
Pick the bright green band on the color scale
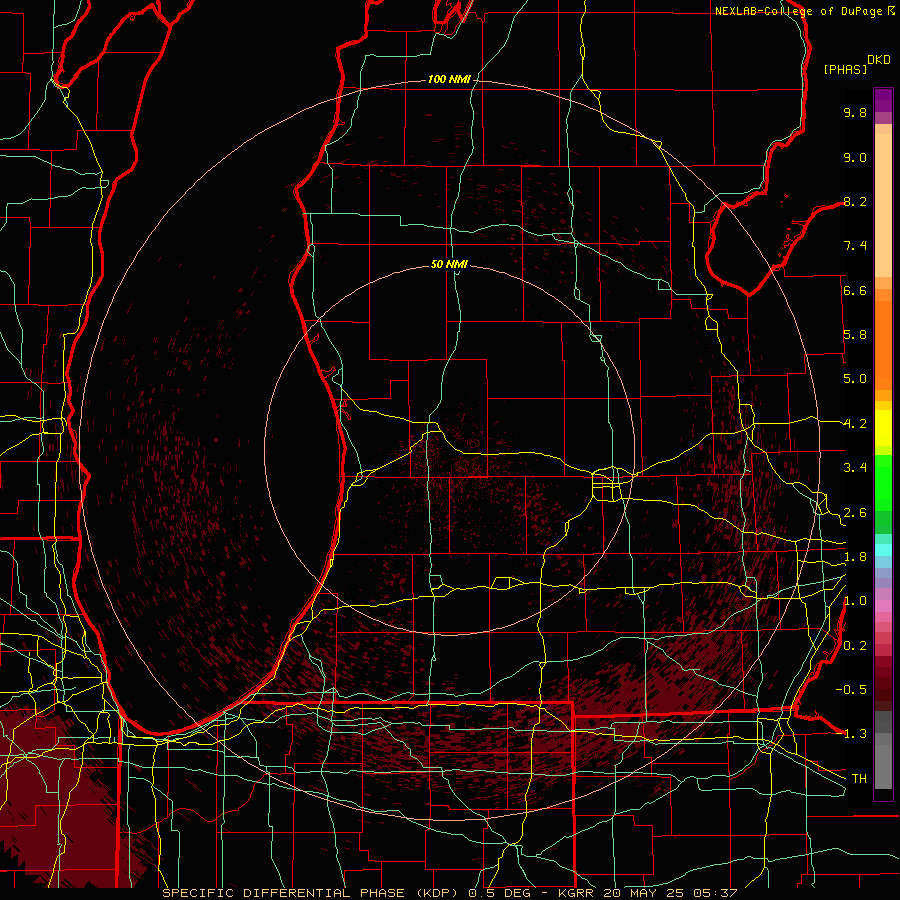click(883, 482)
